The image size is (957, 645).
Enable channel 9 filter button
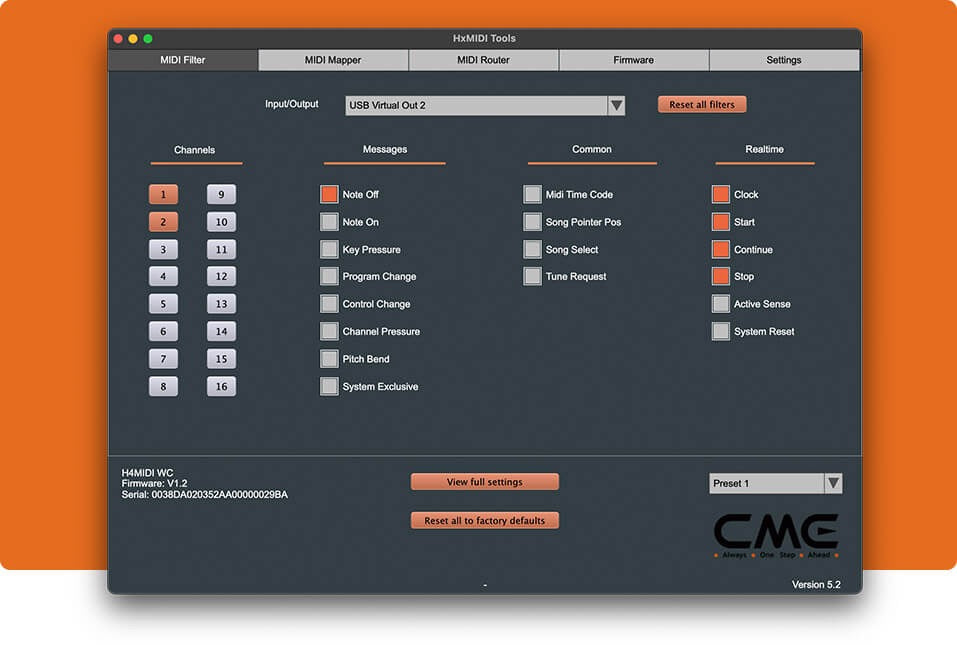[x=221, y=195]
